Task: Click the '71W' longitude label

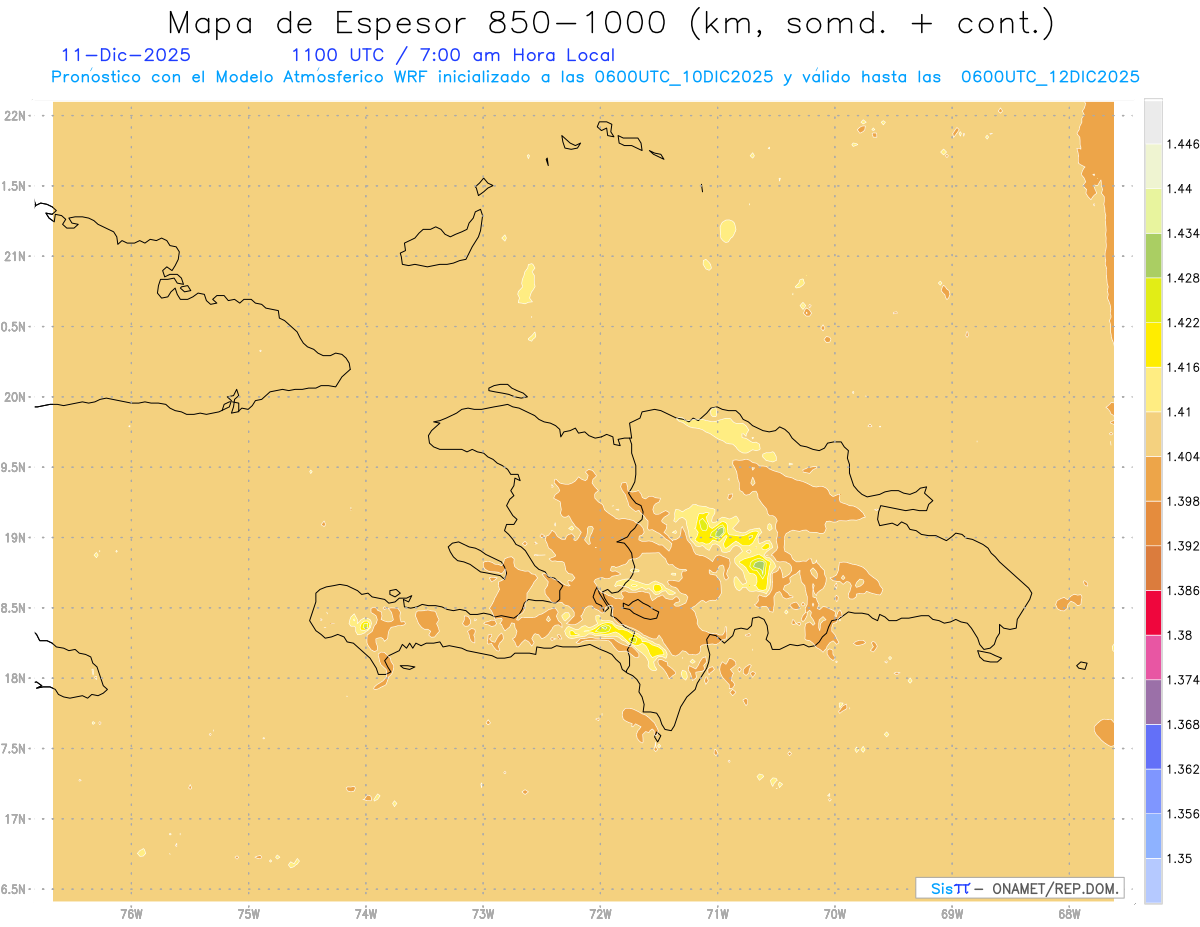Action: (x=717, y=914)
